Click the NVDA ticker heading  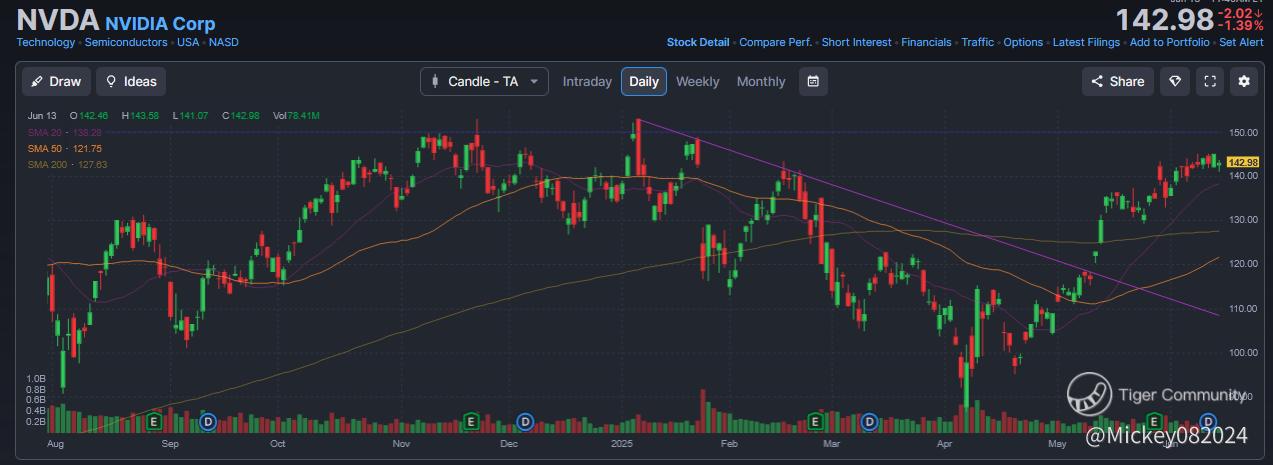pyautogui.click(x=58, y=20)
